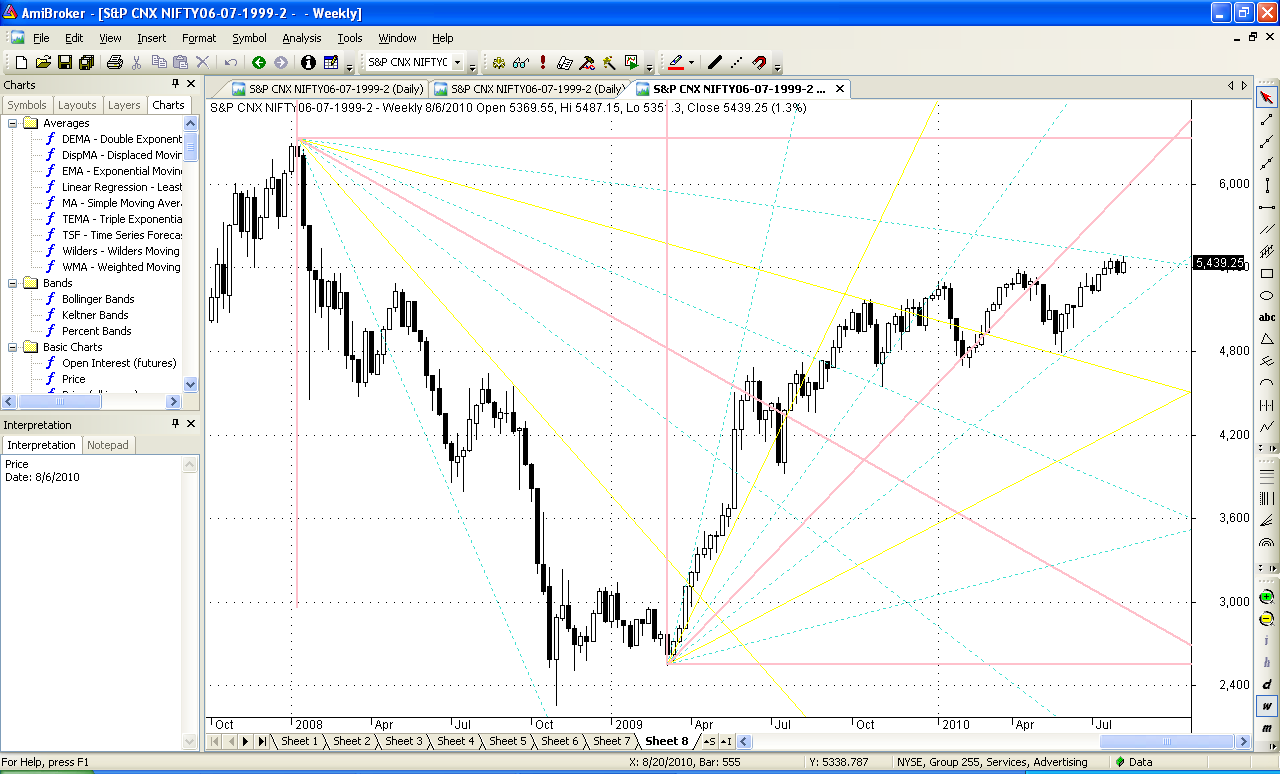
Task: Click the green zoom in icon
Action: pos(1267,596)
